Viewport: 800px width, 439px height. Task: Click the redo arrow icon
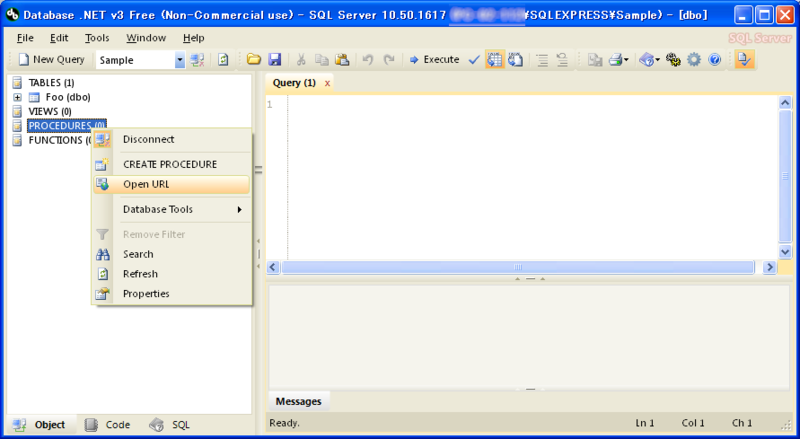389,60
